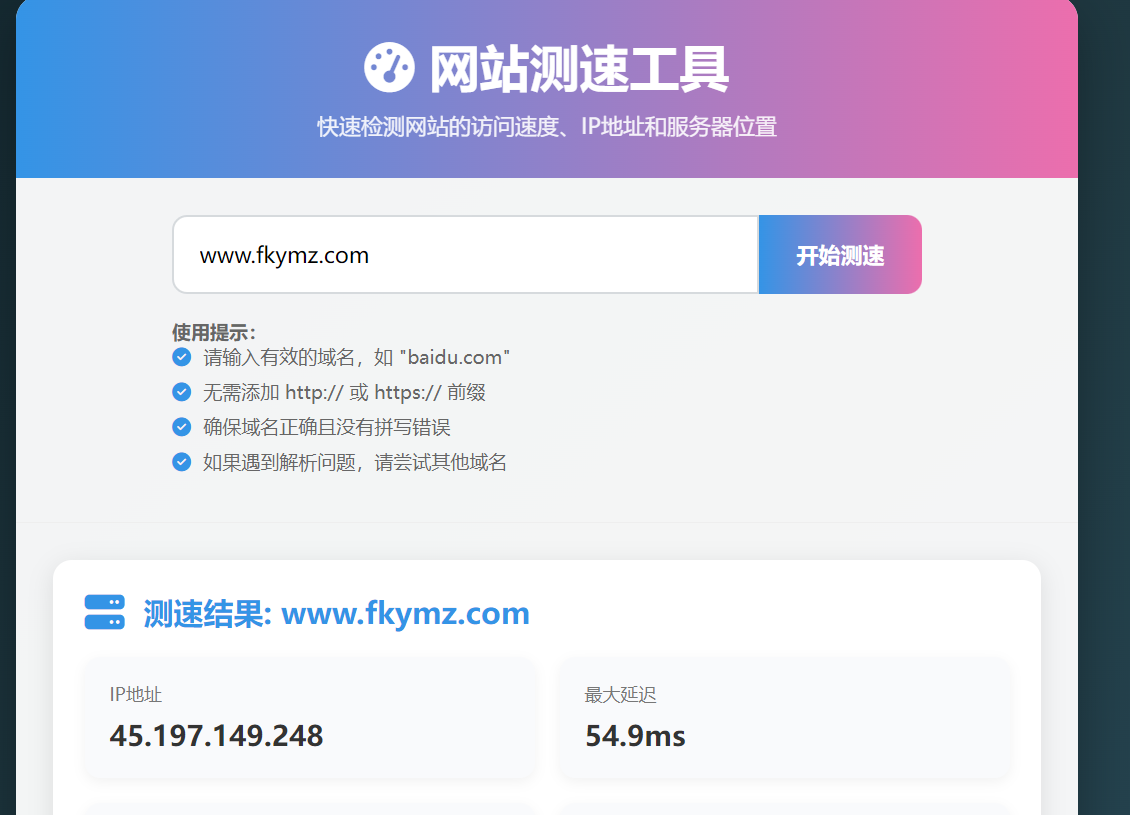Click the checkmark icon beside 无需添加 http://

[x=181, y=392]
